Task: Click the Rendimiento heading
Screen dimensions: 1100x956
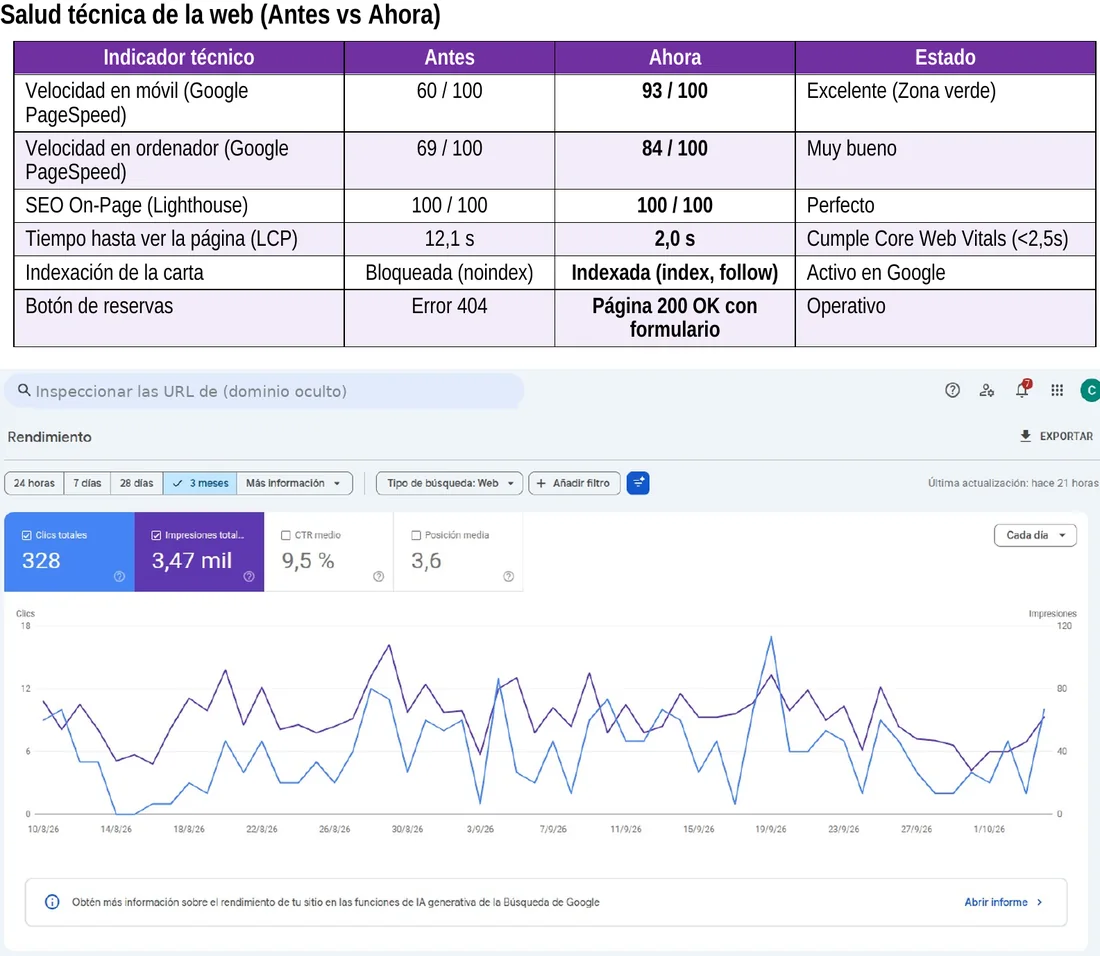Action: (49, 436)
